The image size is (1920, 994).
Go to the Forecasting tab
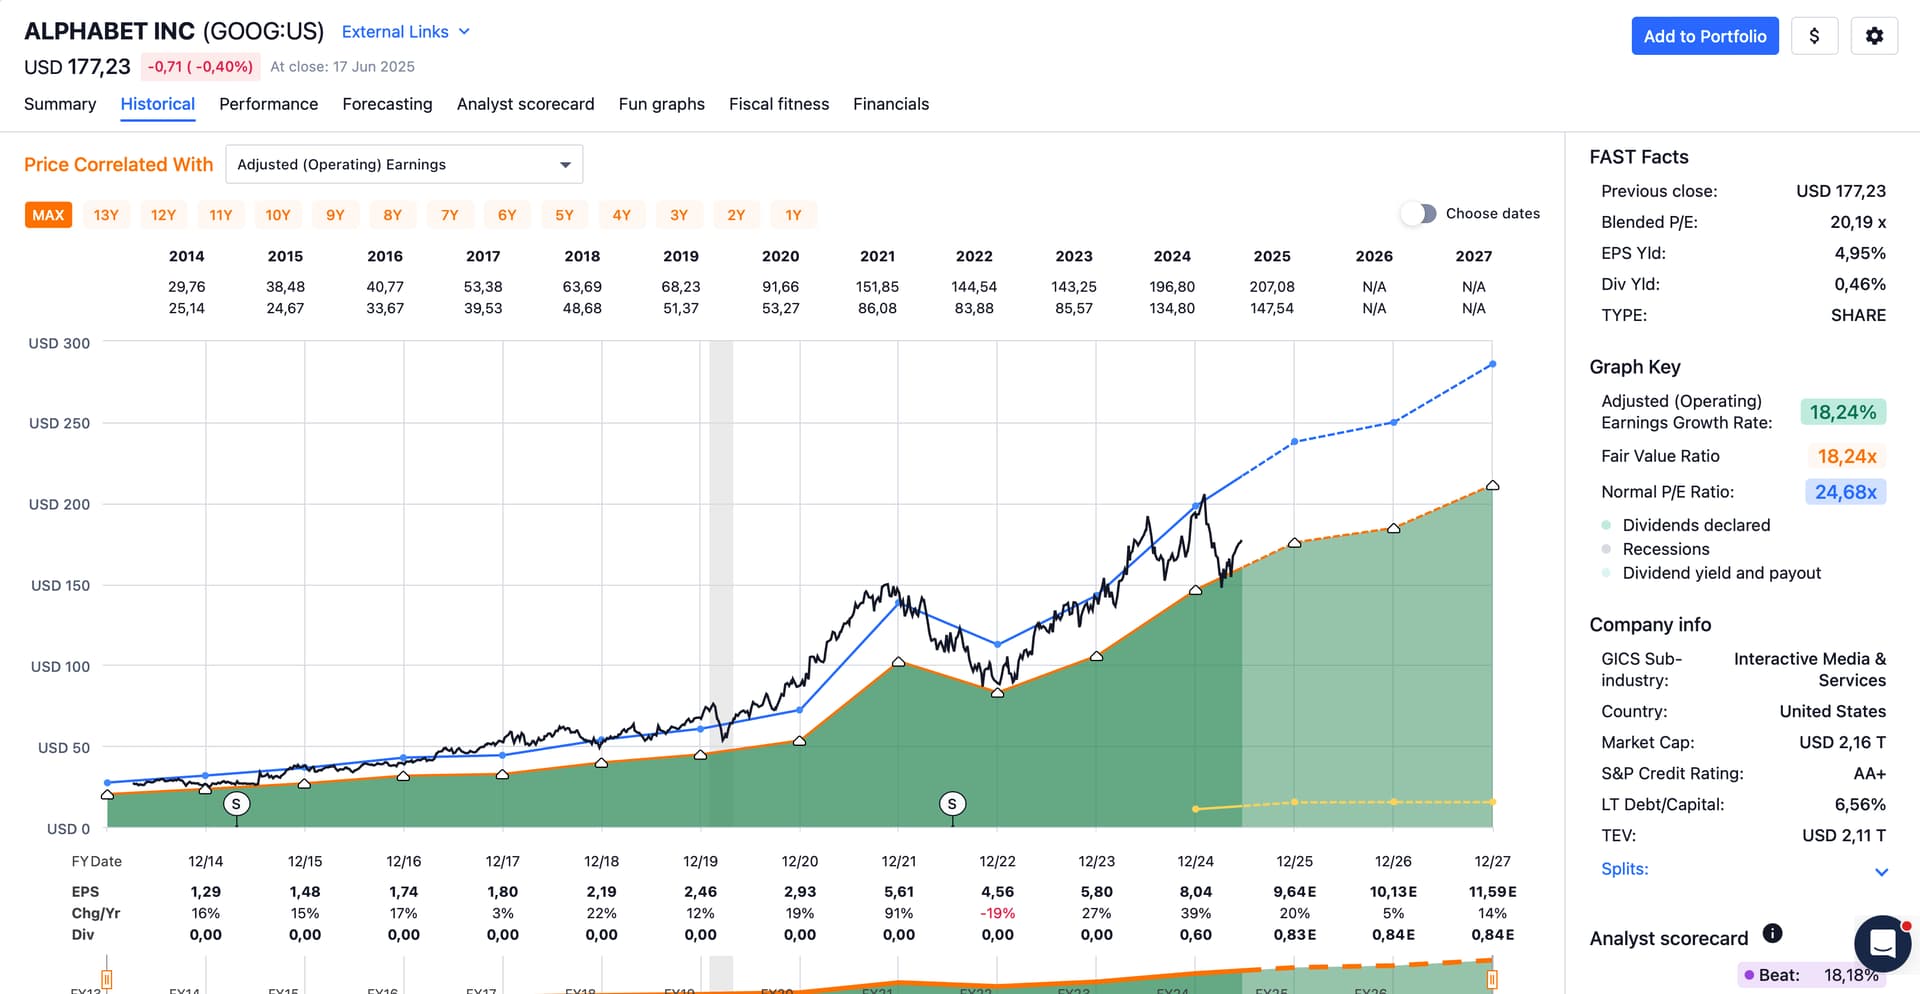(x=387, y=104)
